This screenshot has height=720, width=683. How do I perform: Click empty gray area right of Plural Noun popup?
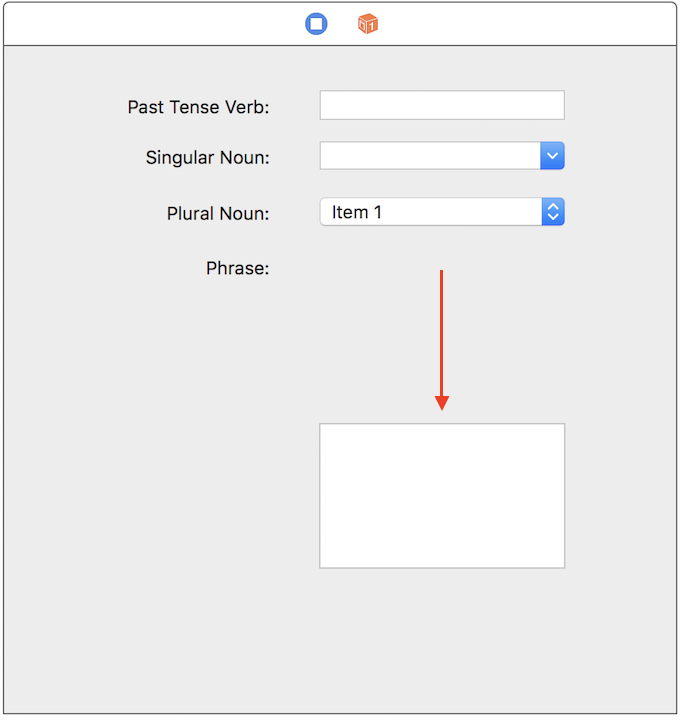click(x=620, y=212)
